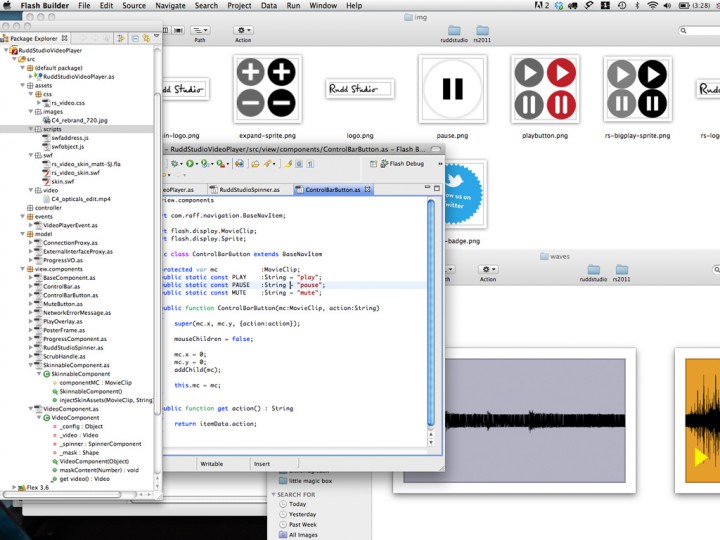
Task: Click the External Tools icon with red toolbox
Action: 221,163
